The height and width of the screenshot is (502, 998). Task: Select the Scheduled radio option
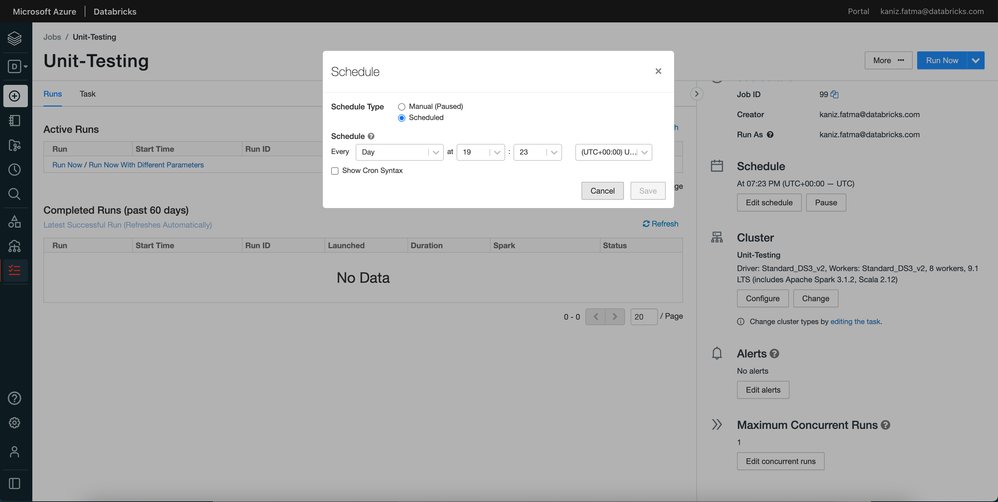click(402, 118)
